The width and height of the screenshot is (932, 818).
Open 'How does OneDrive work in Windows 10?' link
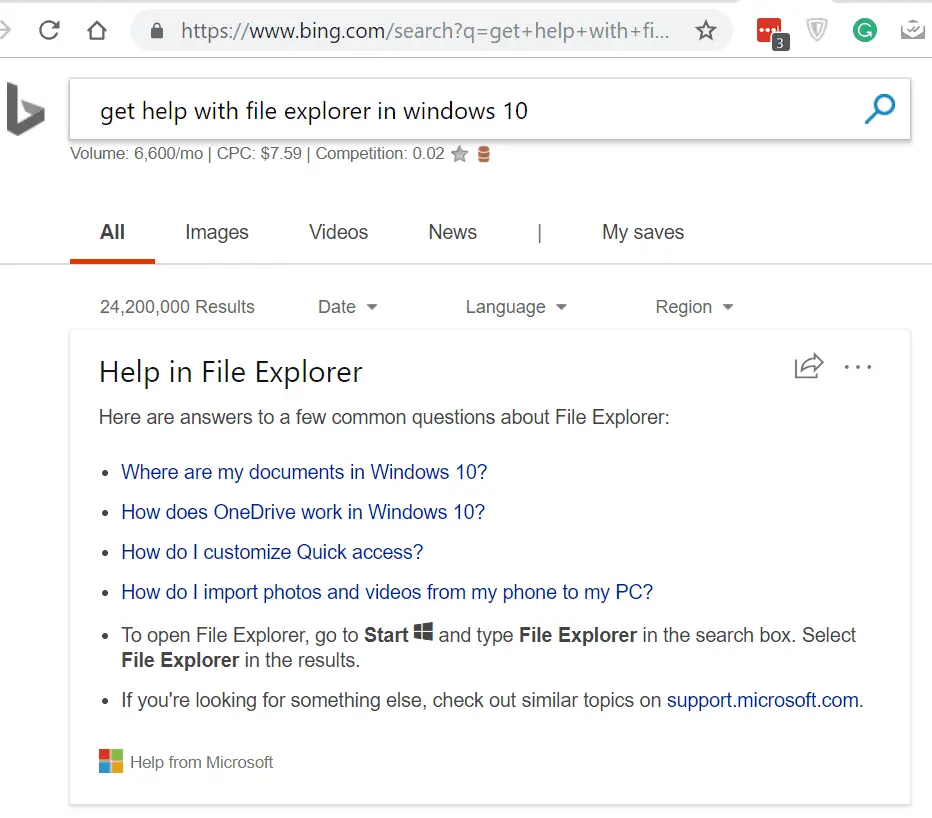[x=303, y=512]
